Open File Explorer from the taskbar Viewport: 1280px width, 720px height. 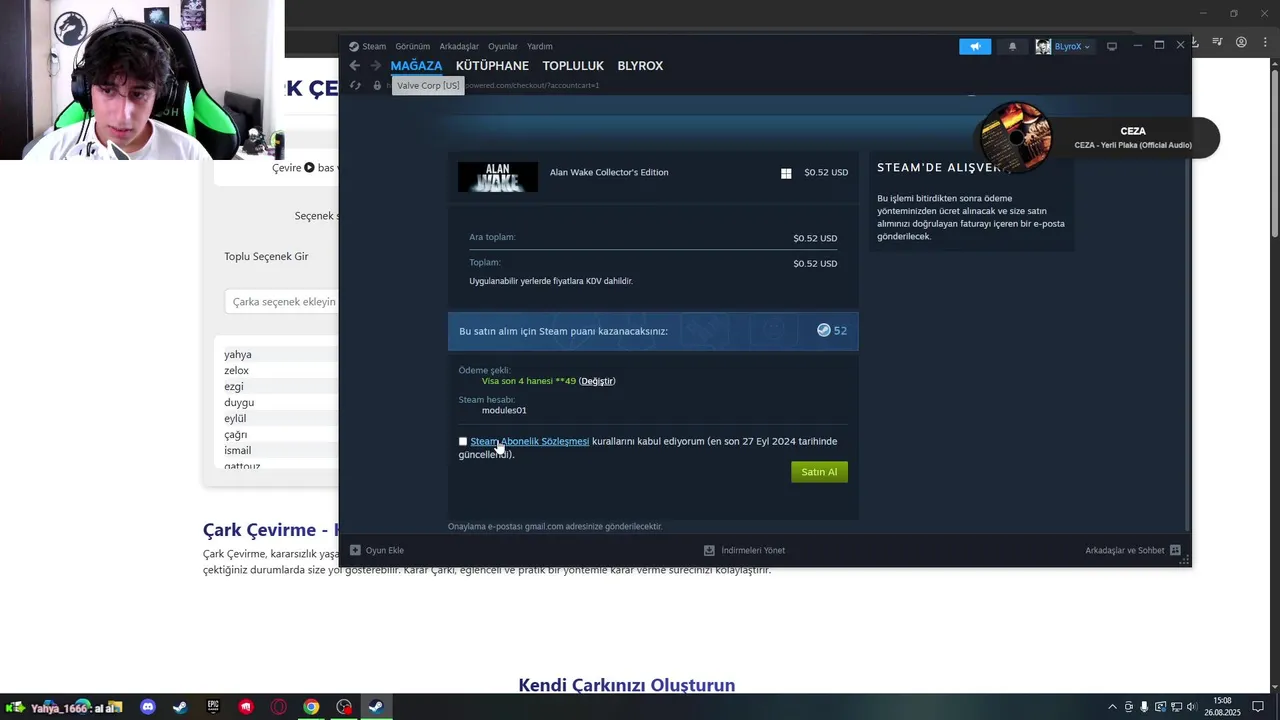click(115, 707)
